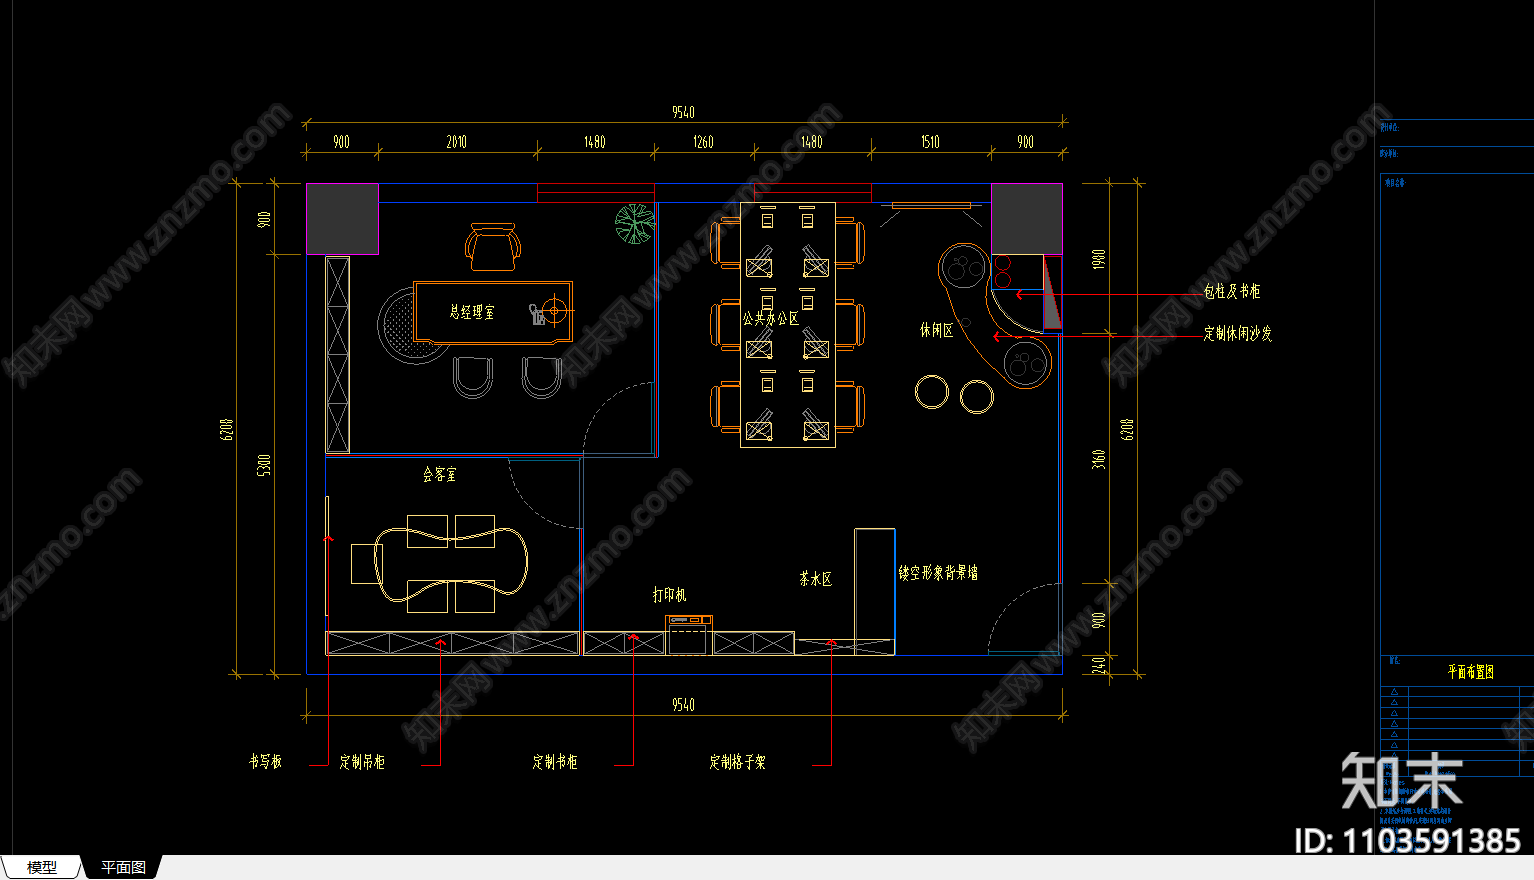Screen dimensions: 1534x880
Task: Click the 定制书柜 annotation text
Action: point(555,762)
